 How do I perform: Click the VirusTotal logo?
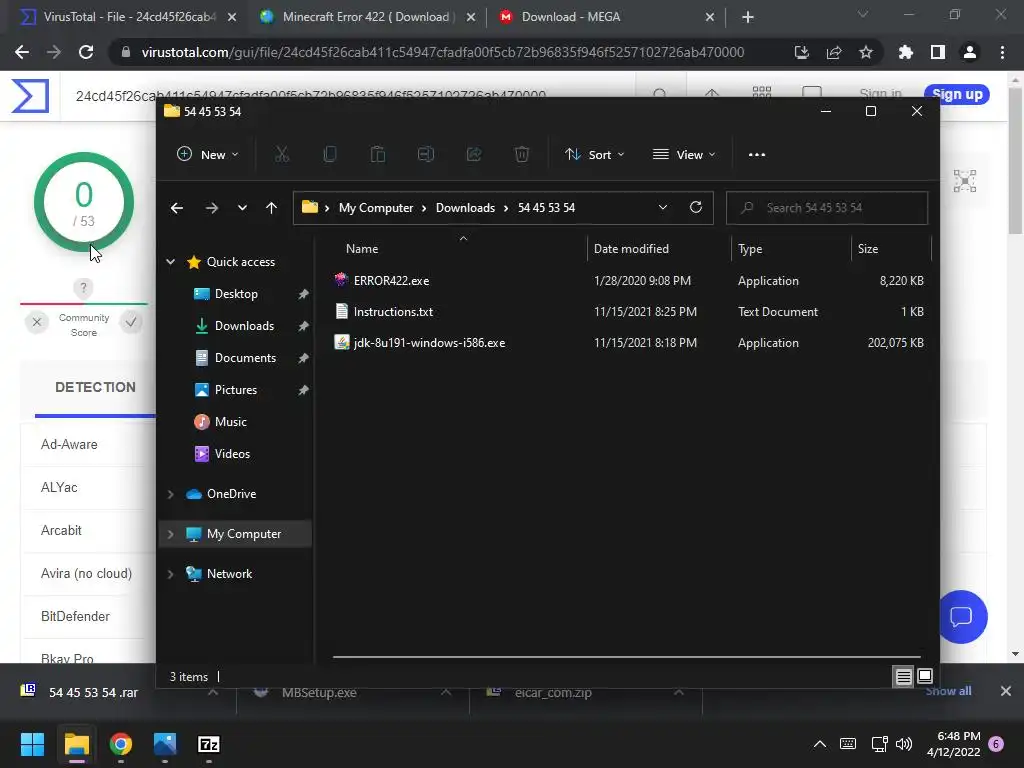[30, 95]
